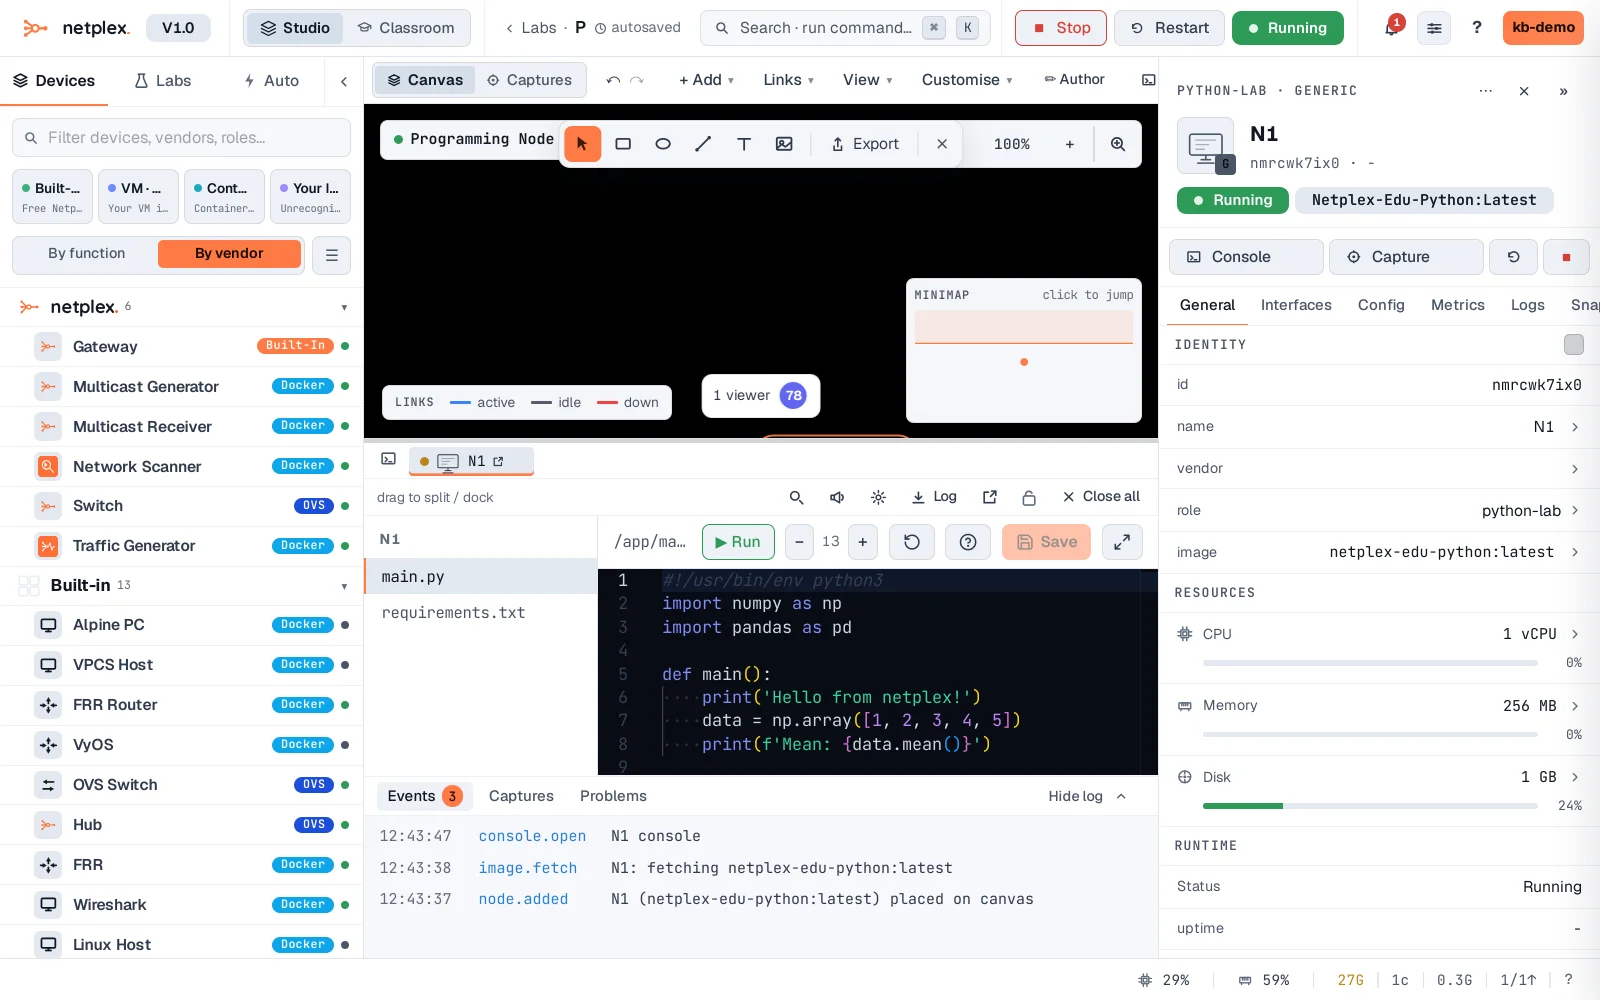Open the Links dropdown menu
The width and height of the screenshot is (1600, 1000).
coord(788,80)
